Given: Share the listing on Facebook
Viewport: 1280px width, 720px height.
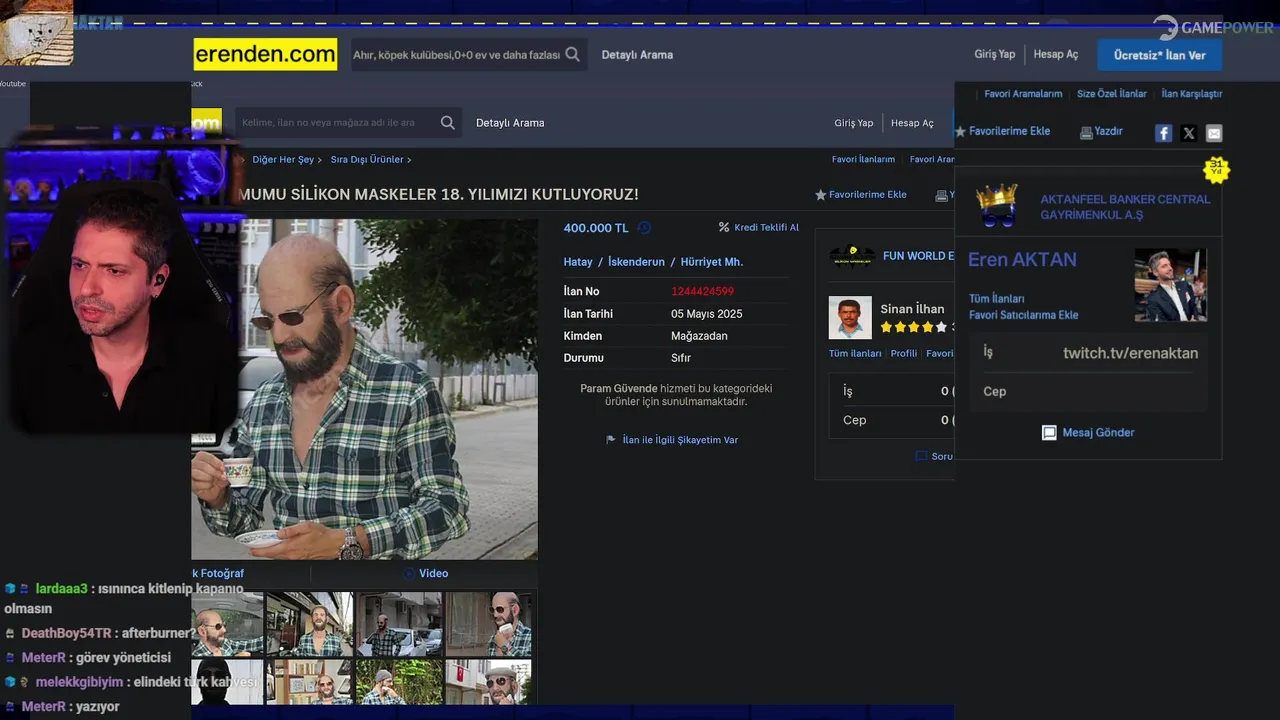Looking at the screenshot, I should (1163, 133).
